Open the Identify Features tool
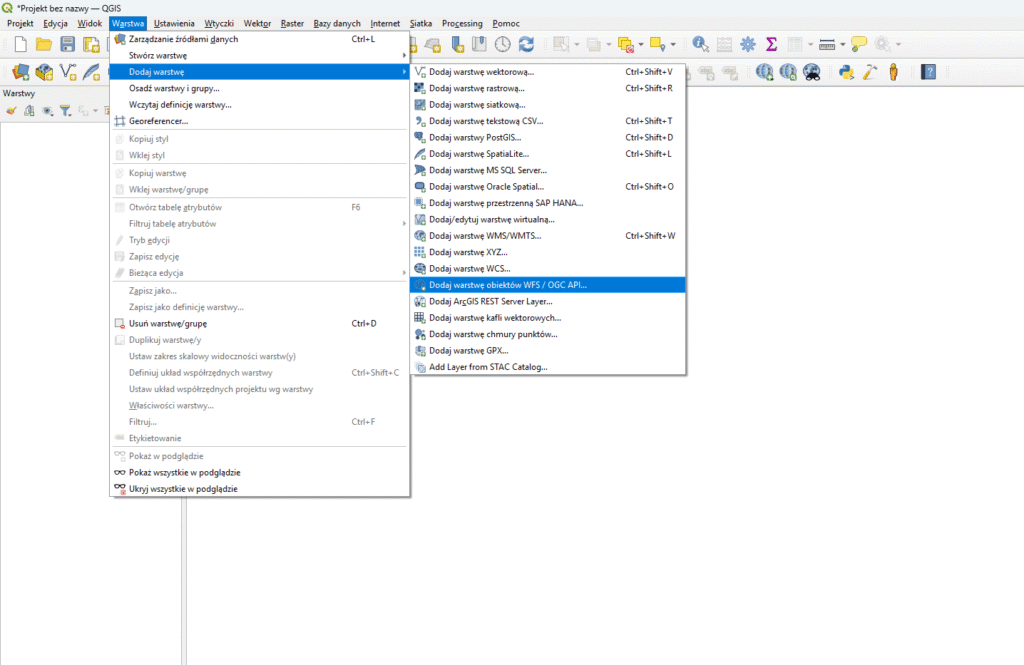The height and width of the screenshot is (665, 1024). click(700, 44)
